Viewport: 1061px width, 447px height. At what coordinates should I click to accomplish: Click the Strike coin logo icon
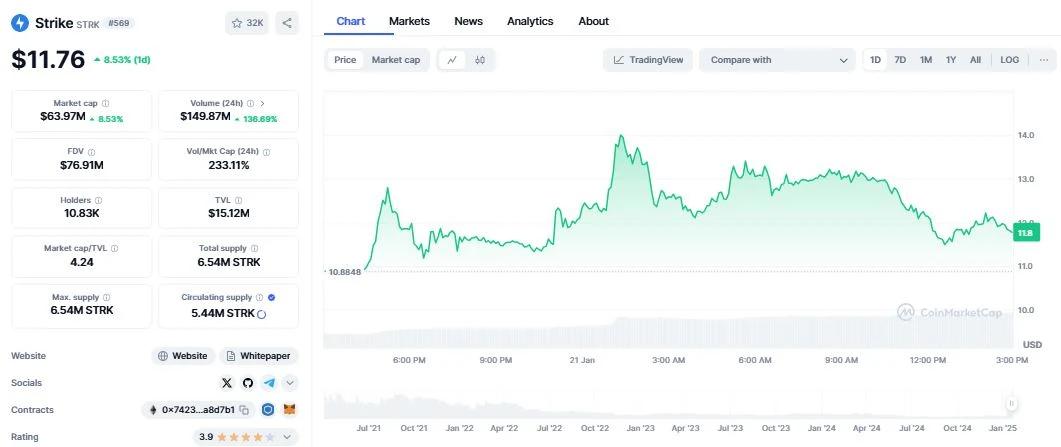tap(20, 23)
